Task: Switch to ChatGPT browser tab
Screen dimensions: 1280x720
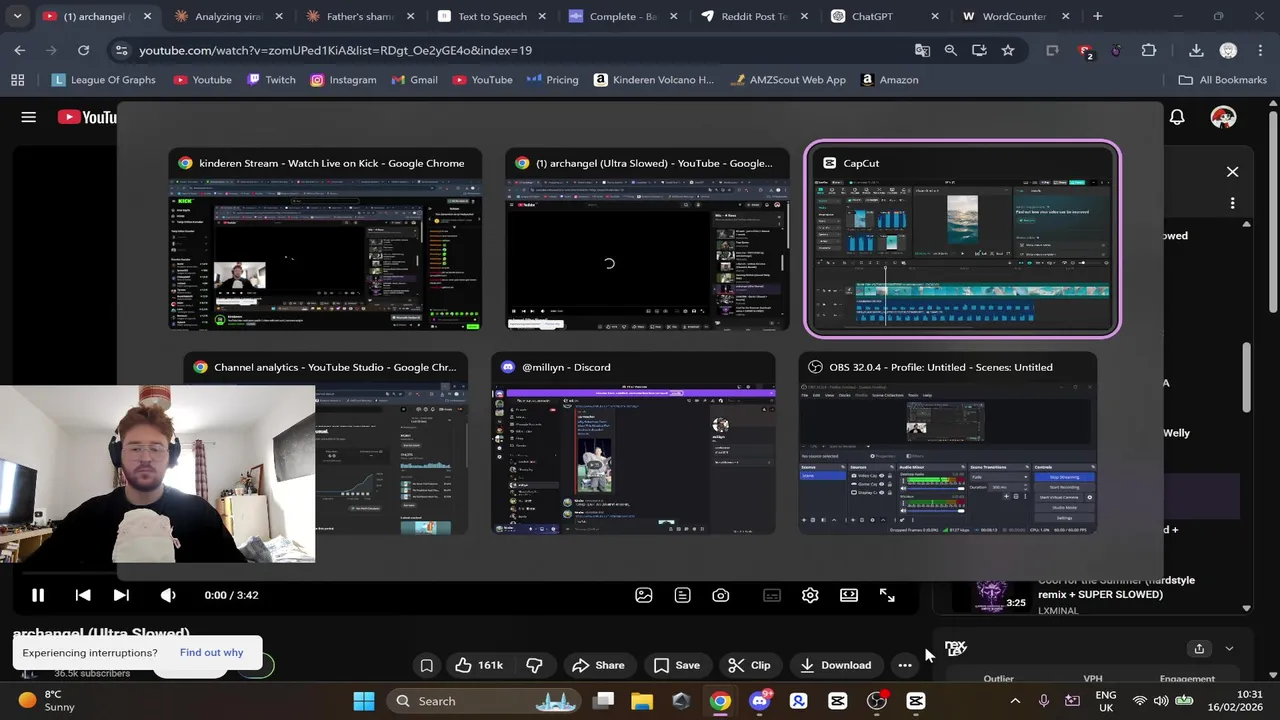Action: pyautogui.click(x=885, y=16)
